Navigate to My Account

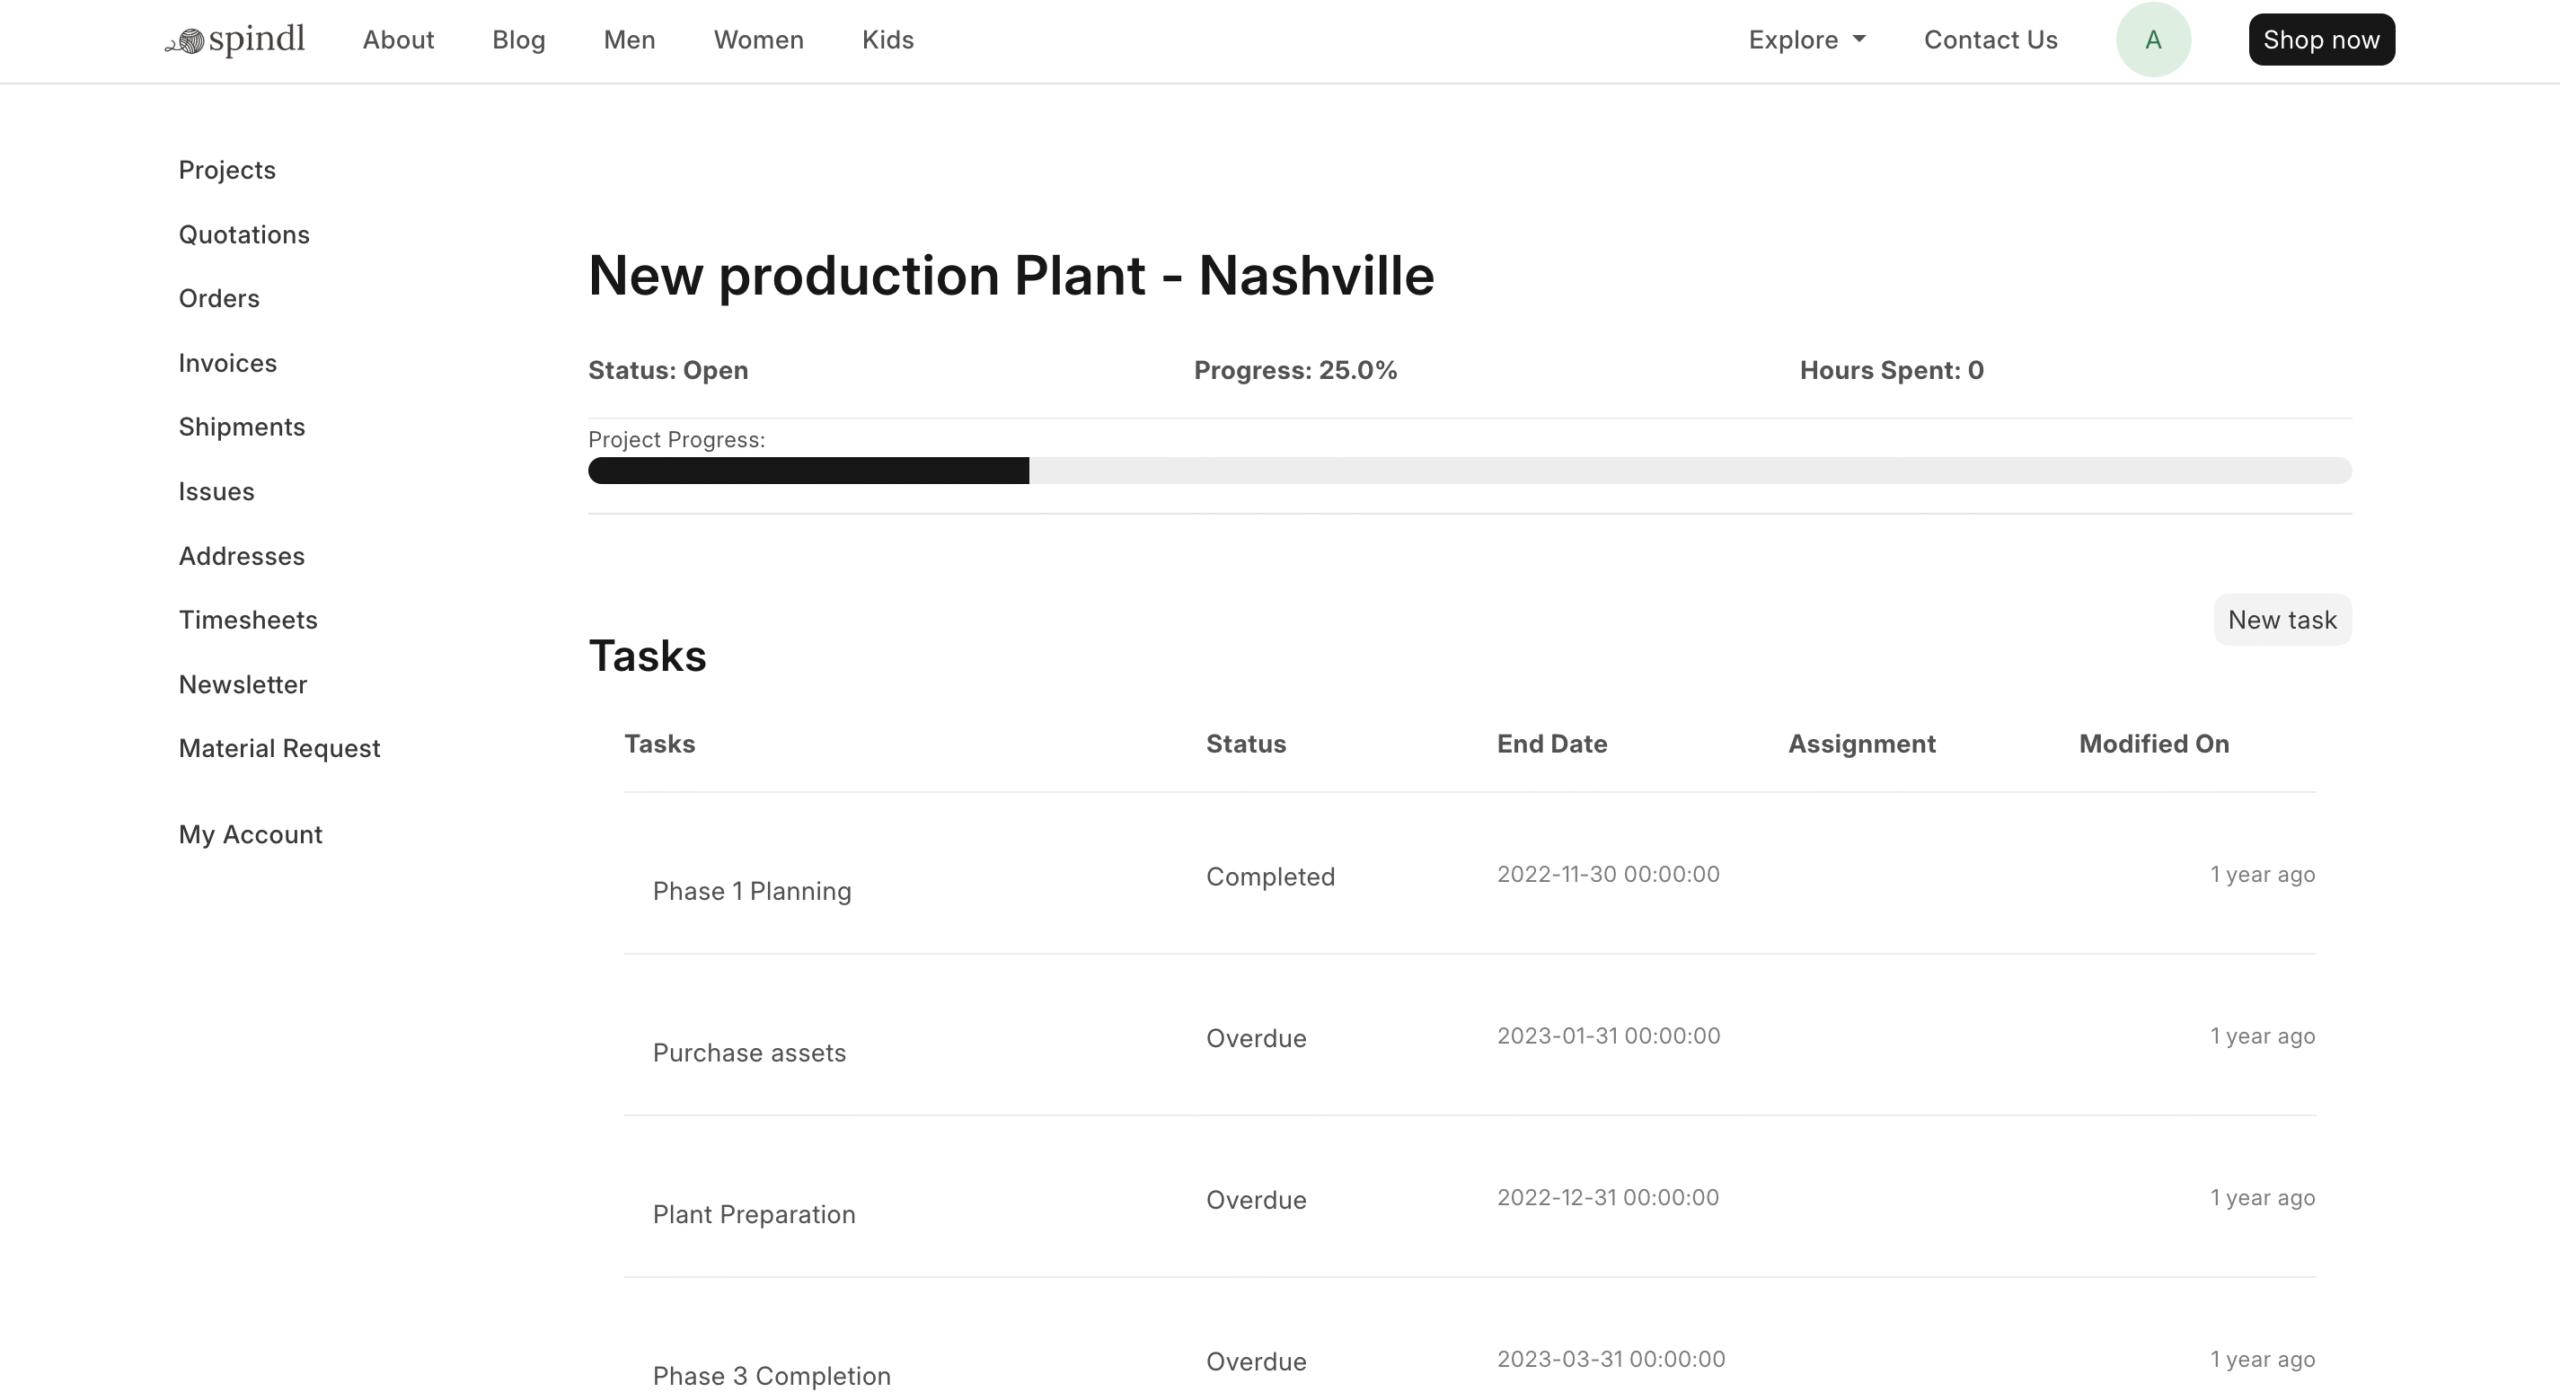[250, 833]
